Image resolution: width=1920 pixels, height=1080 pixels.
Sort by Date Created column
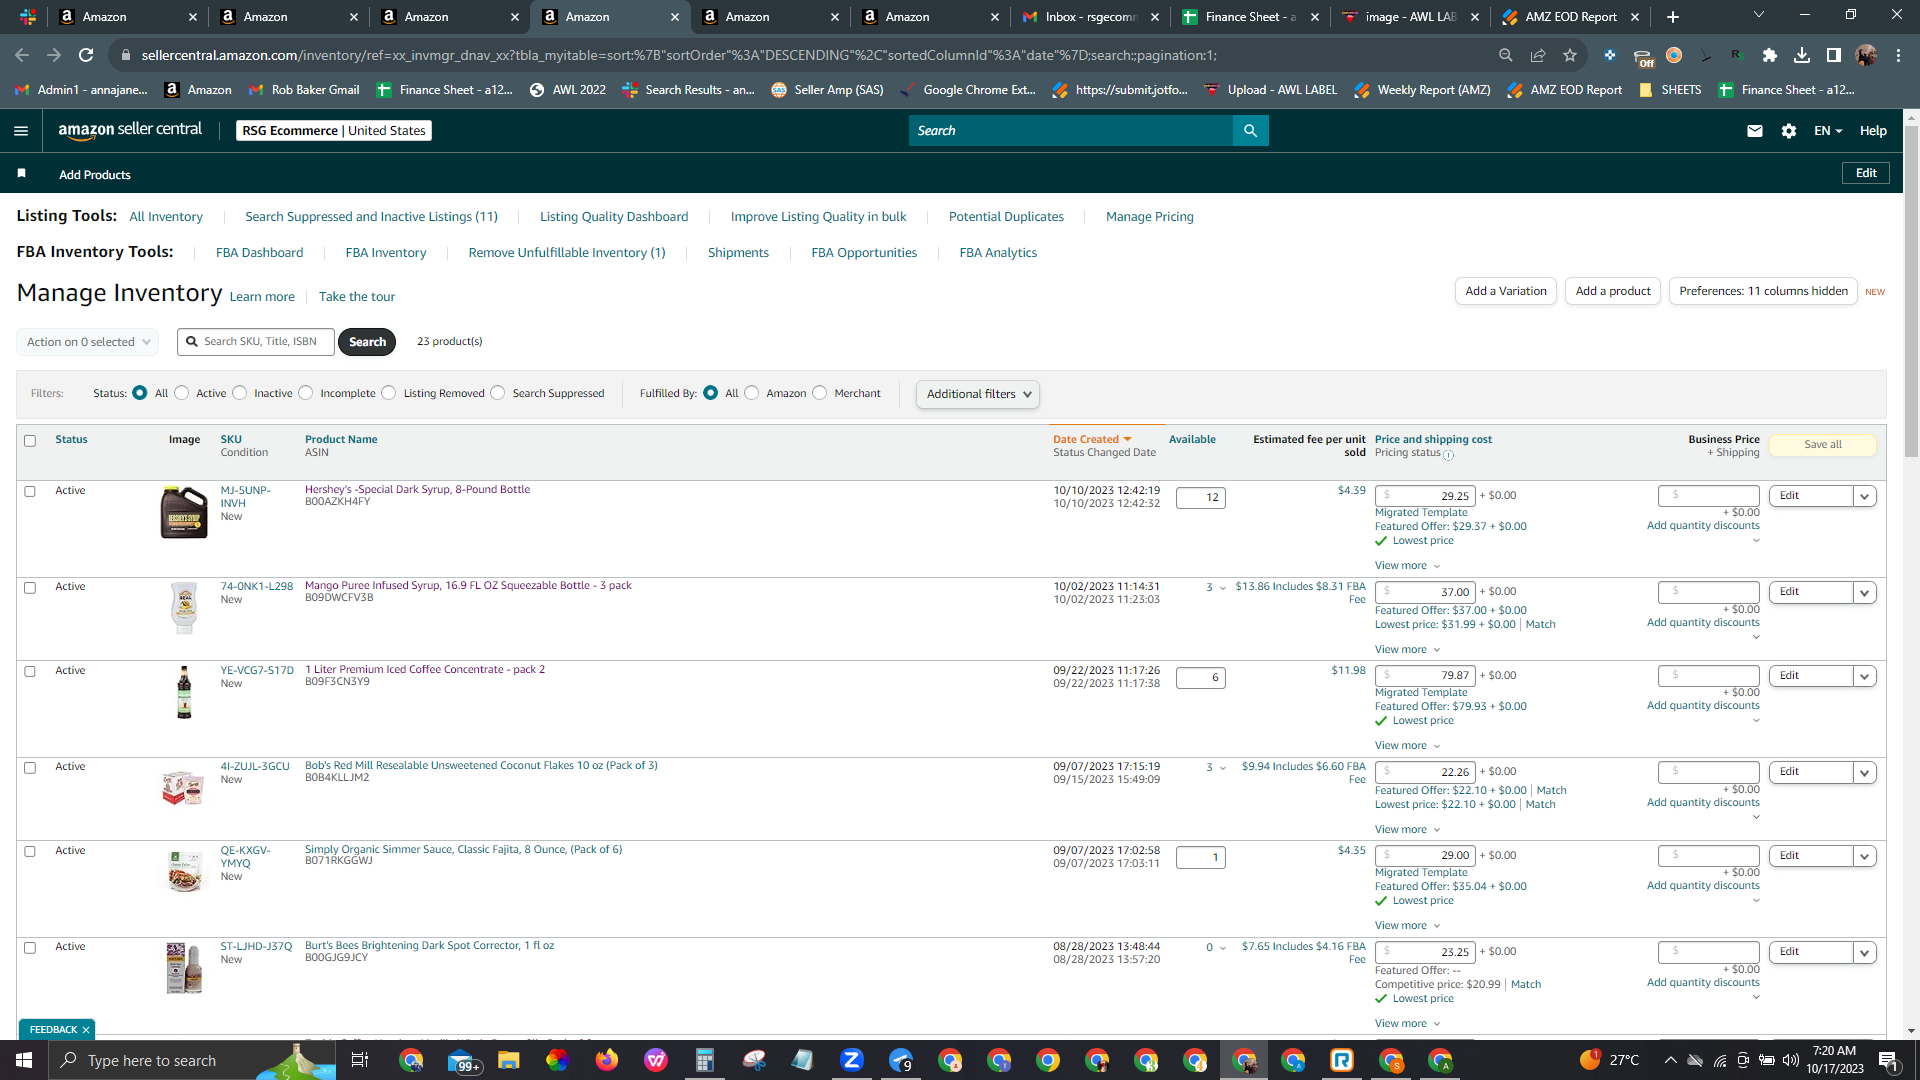1091,440
